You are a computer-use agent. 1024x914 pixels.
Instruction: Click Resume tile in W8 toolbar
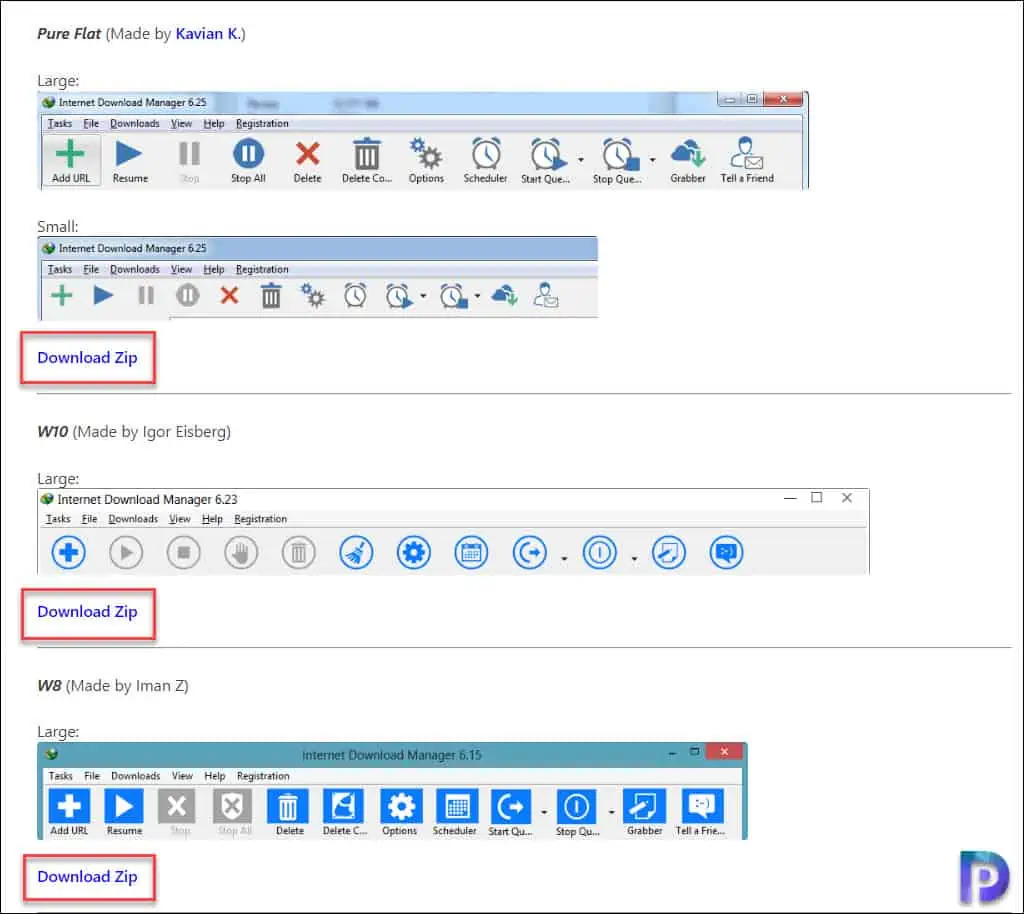click(124, 812)
